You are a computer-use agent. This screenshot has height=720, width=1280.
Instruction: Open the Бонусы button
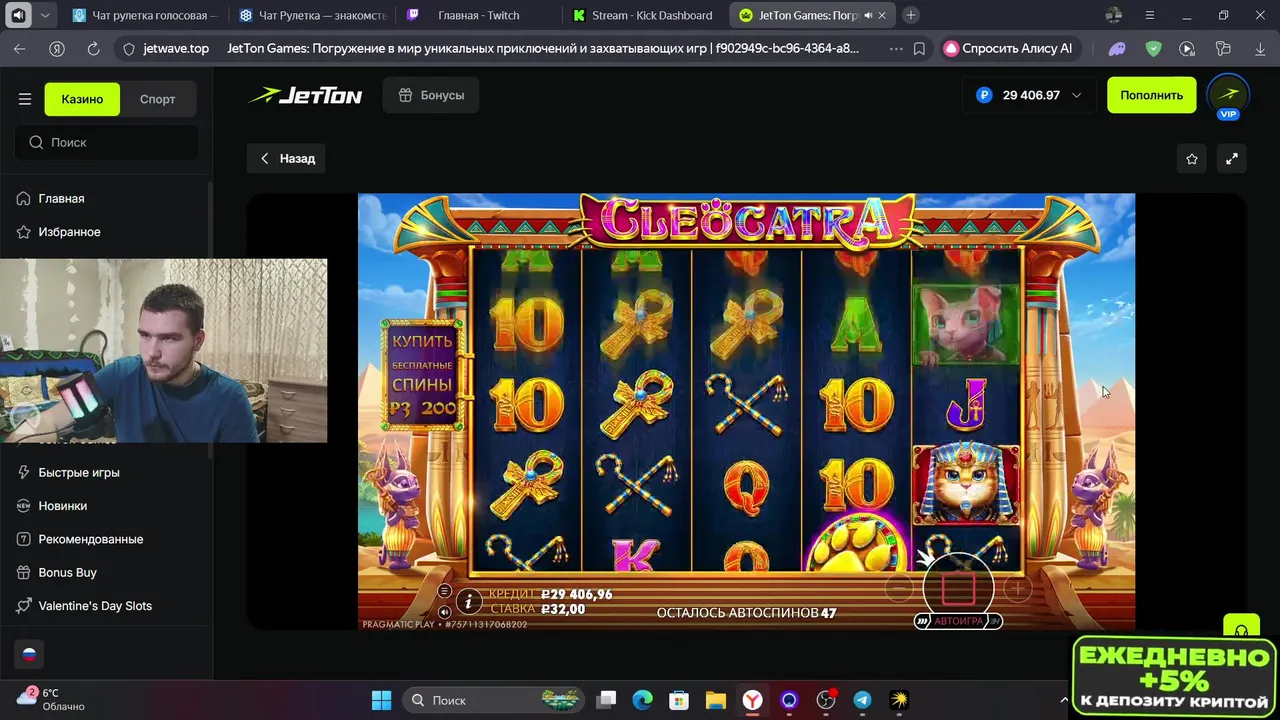(x=431, y=95)
